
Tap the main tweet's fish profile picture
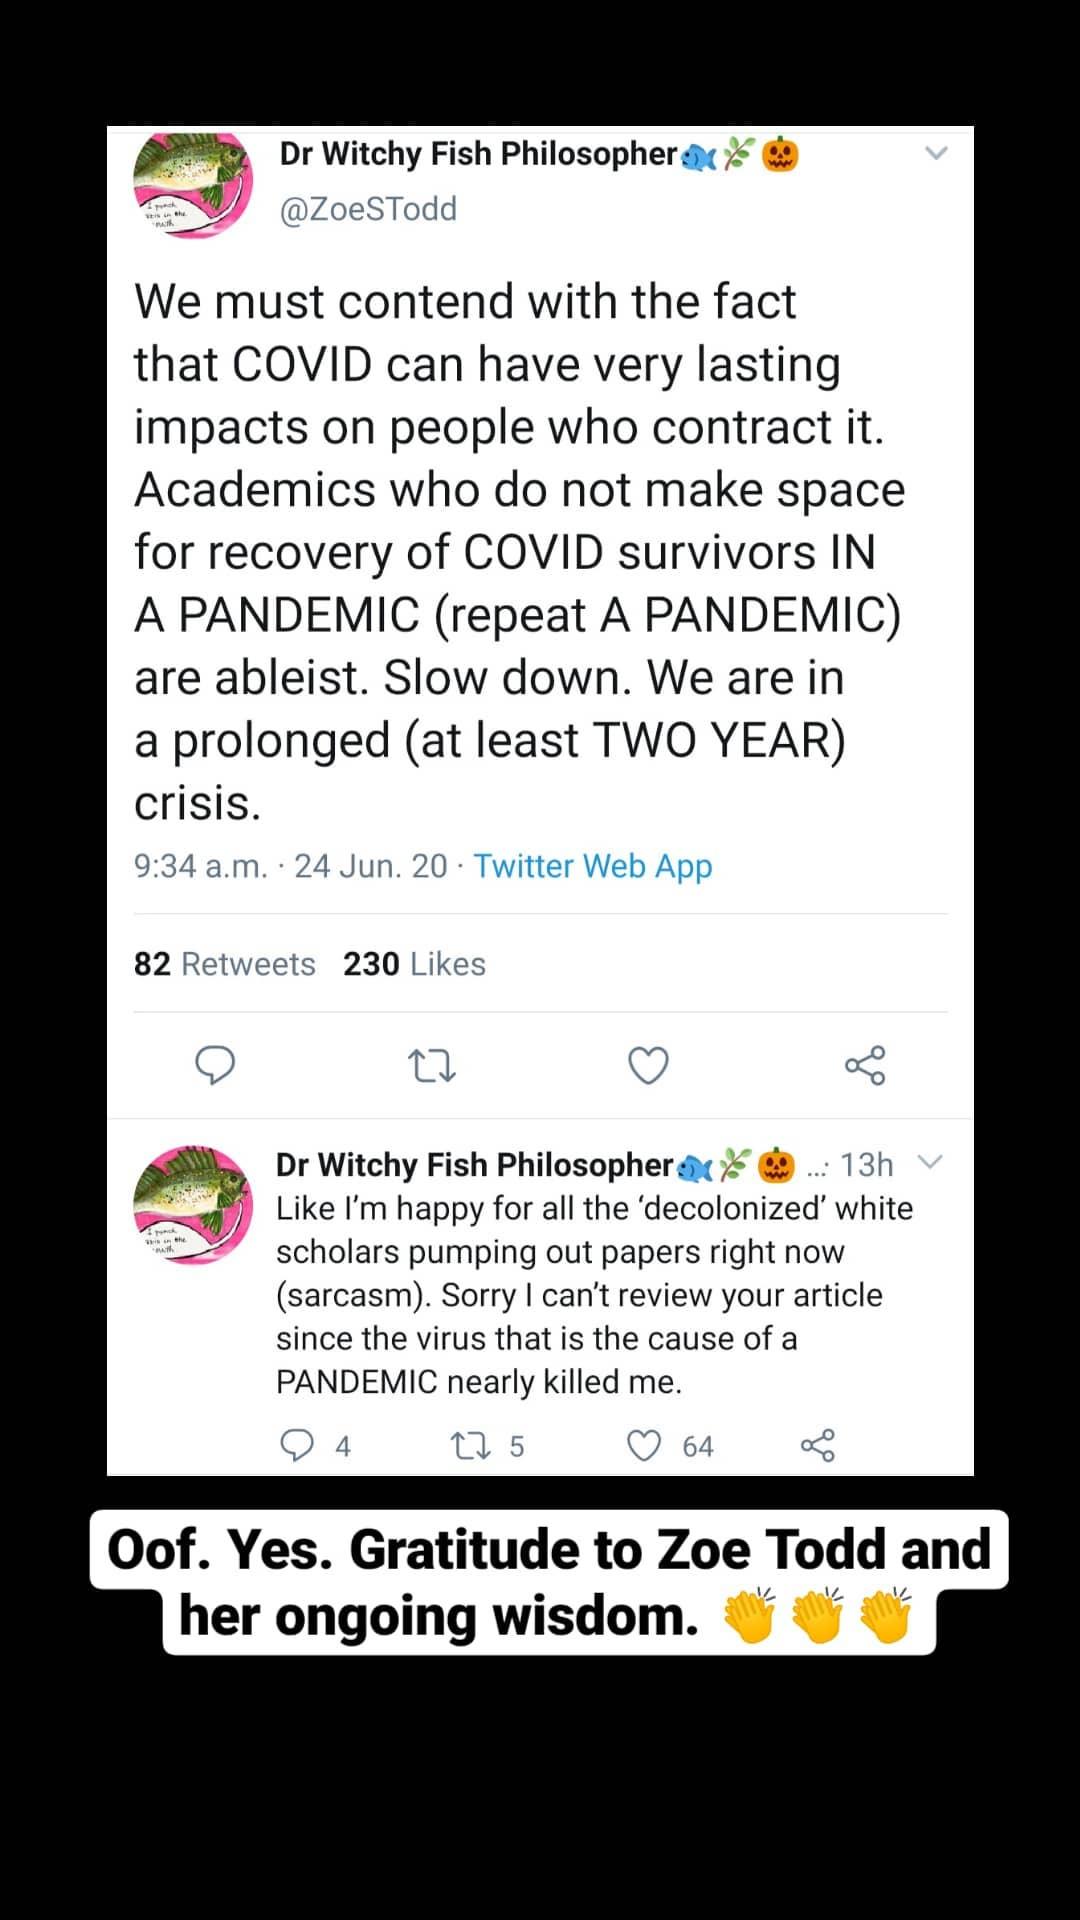point(193,185)
